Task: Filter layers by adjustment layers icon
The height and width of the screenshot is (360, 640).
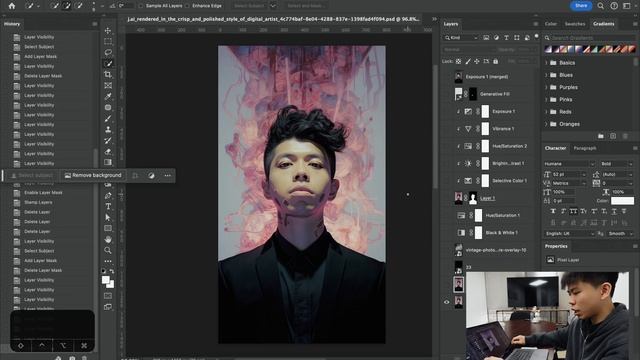Action: click(496, 38)
